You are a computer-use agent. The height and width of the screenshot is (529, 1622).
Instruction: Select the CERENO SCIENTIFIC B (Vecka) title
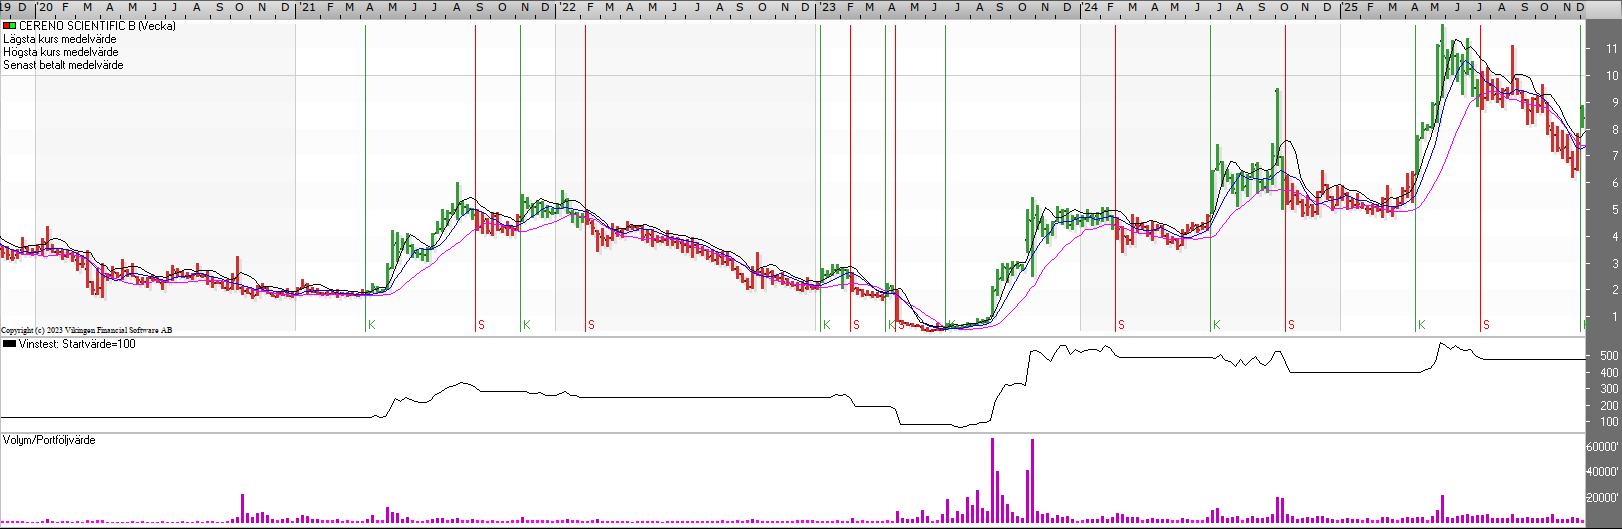point(97,26)
